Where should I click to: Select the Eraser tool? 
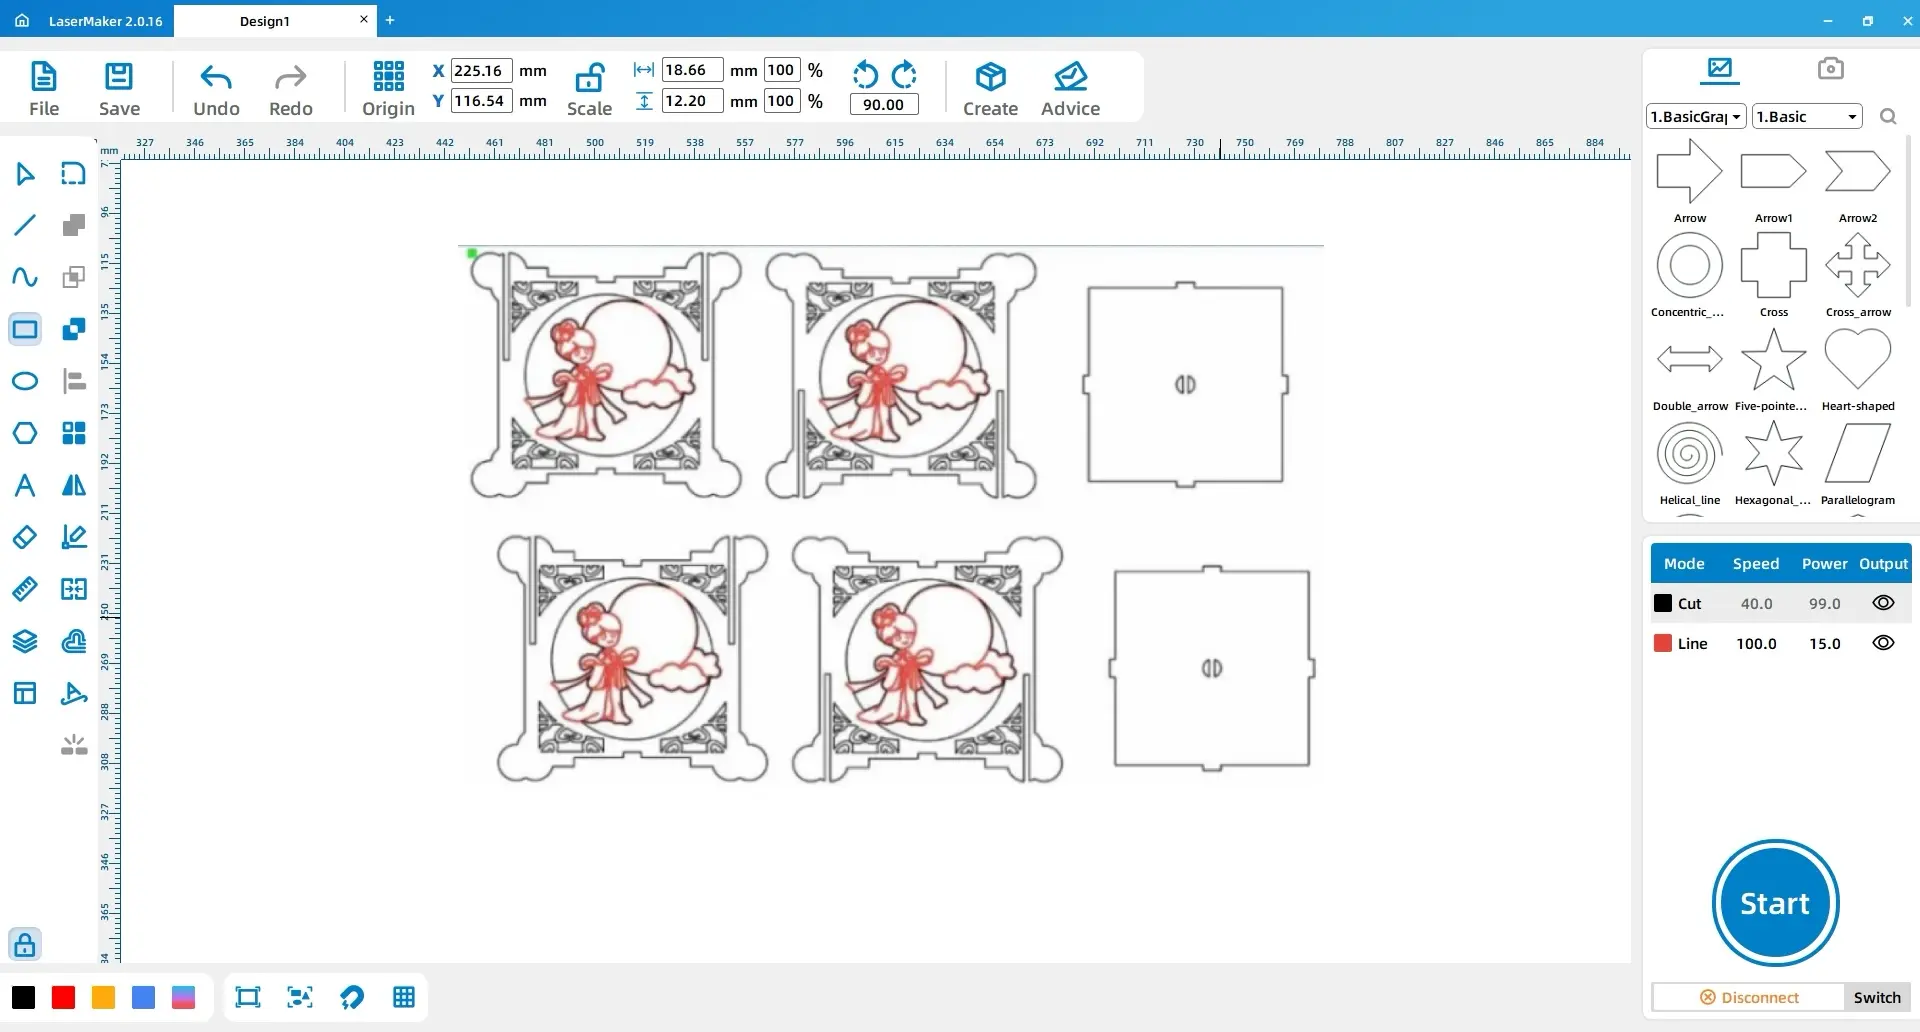click(x=25, y=537)
